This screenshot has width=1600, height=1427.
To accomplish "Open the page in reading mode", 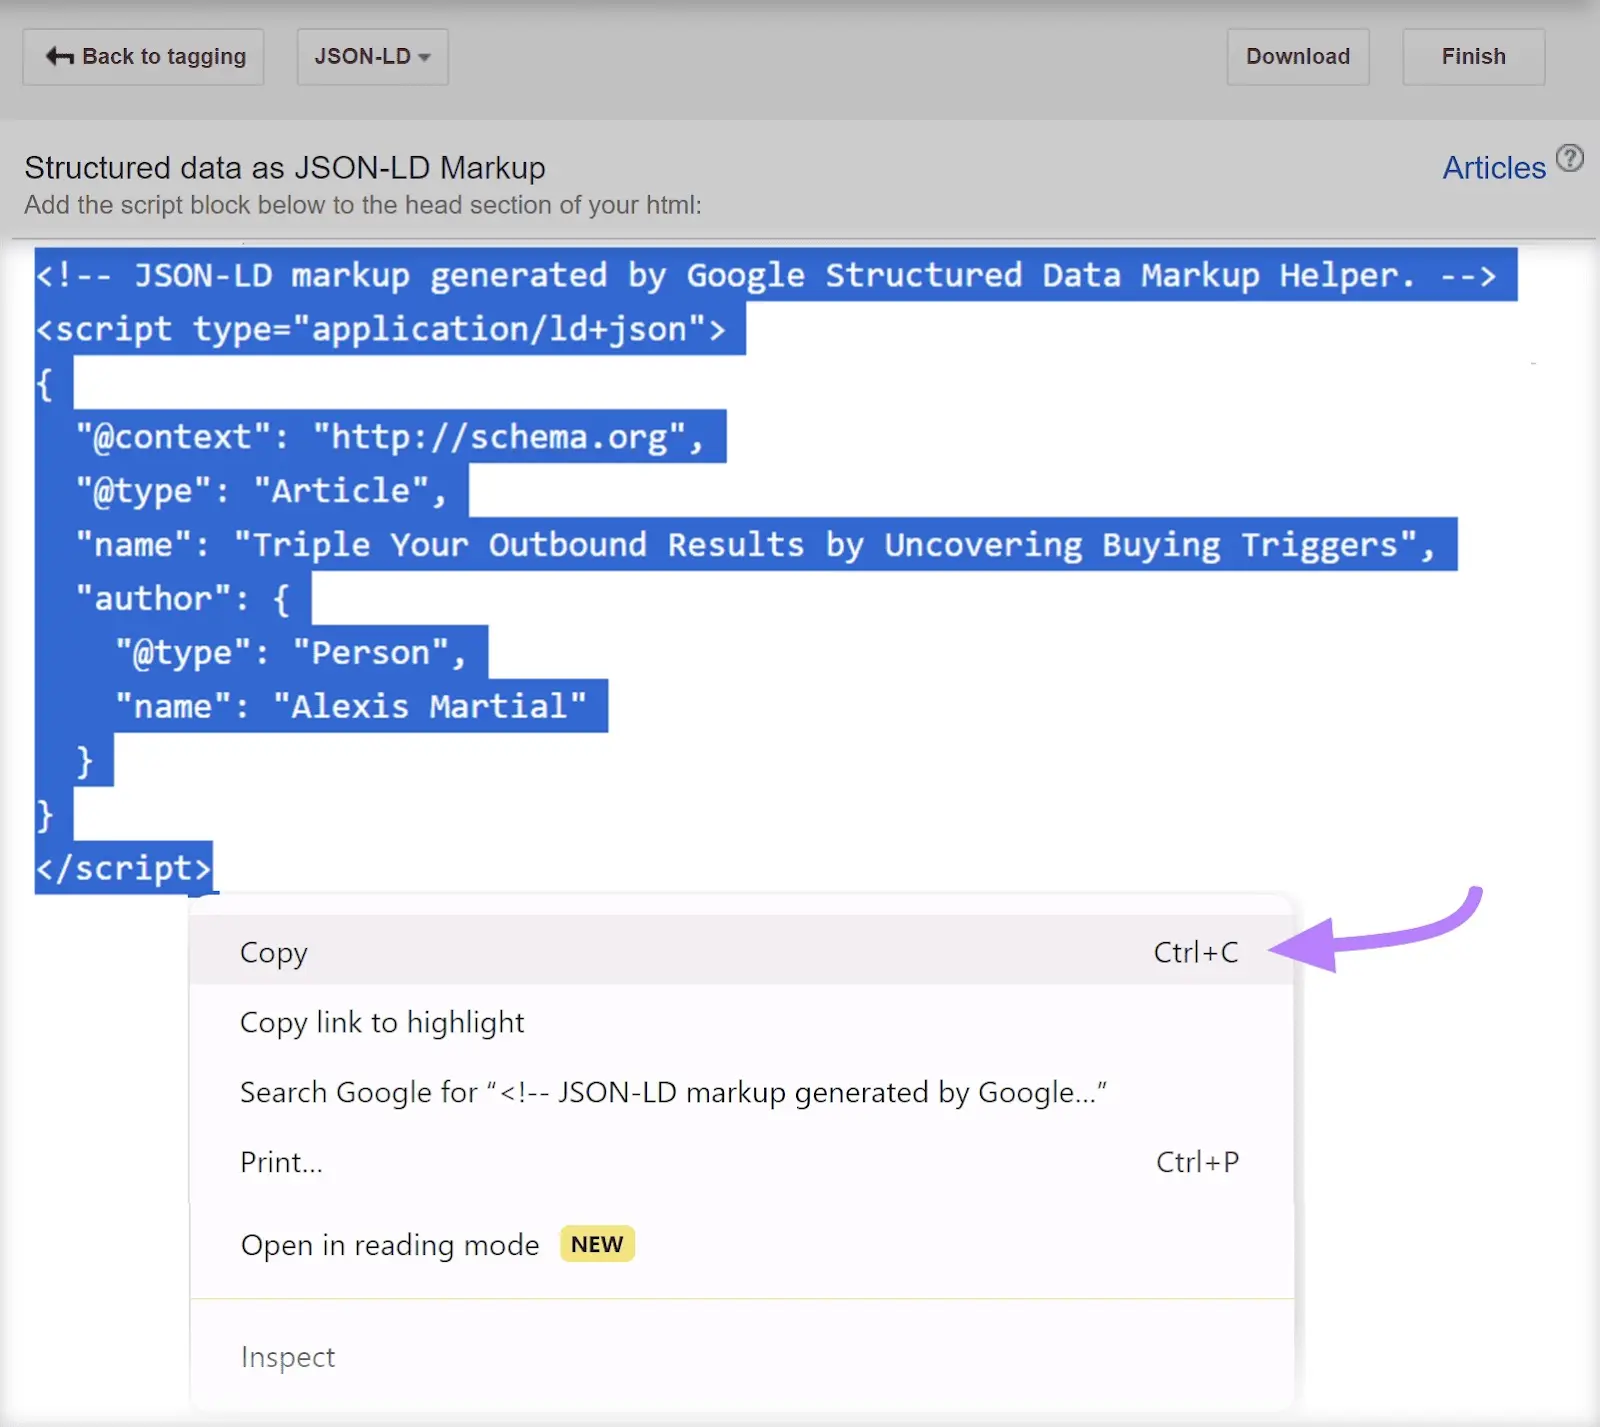I will [x=388, y=1244].
